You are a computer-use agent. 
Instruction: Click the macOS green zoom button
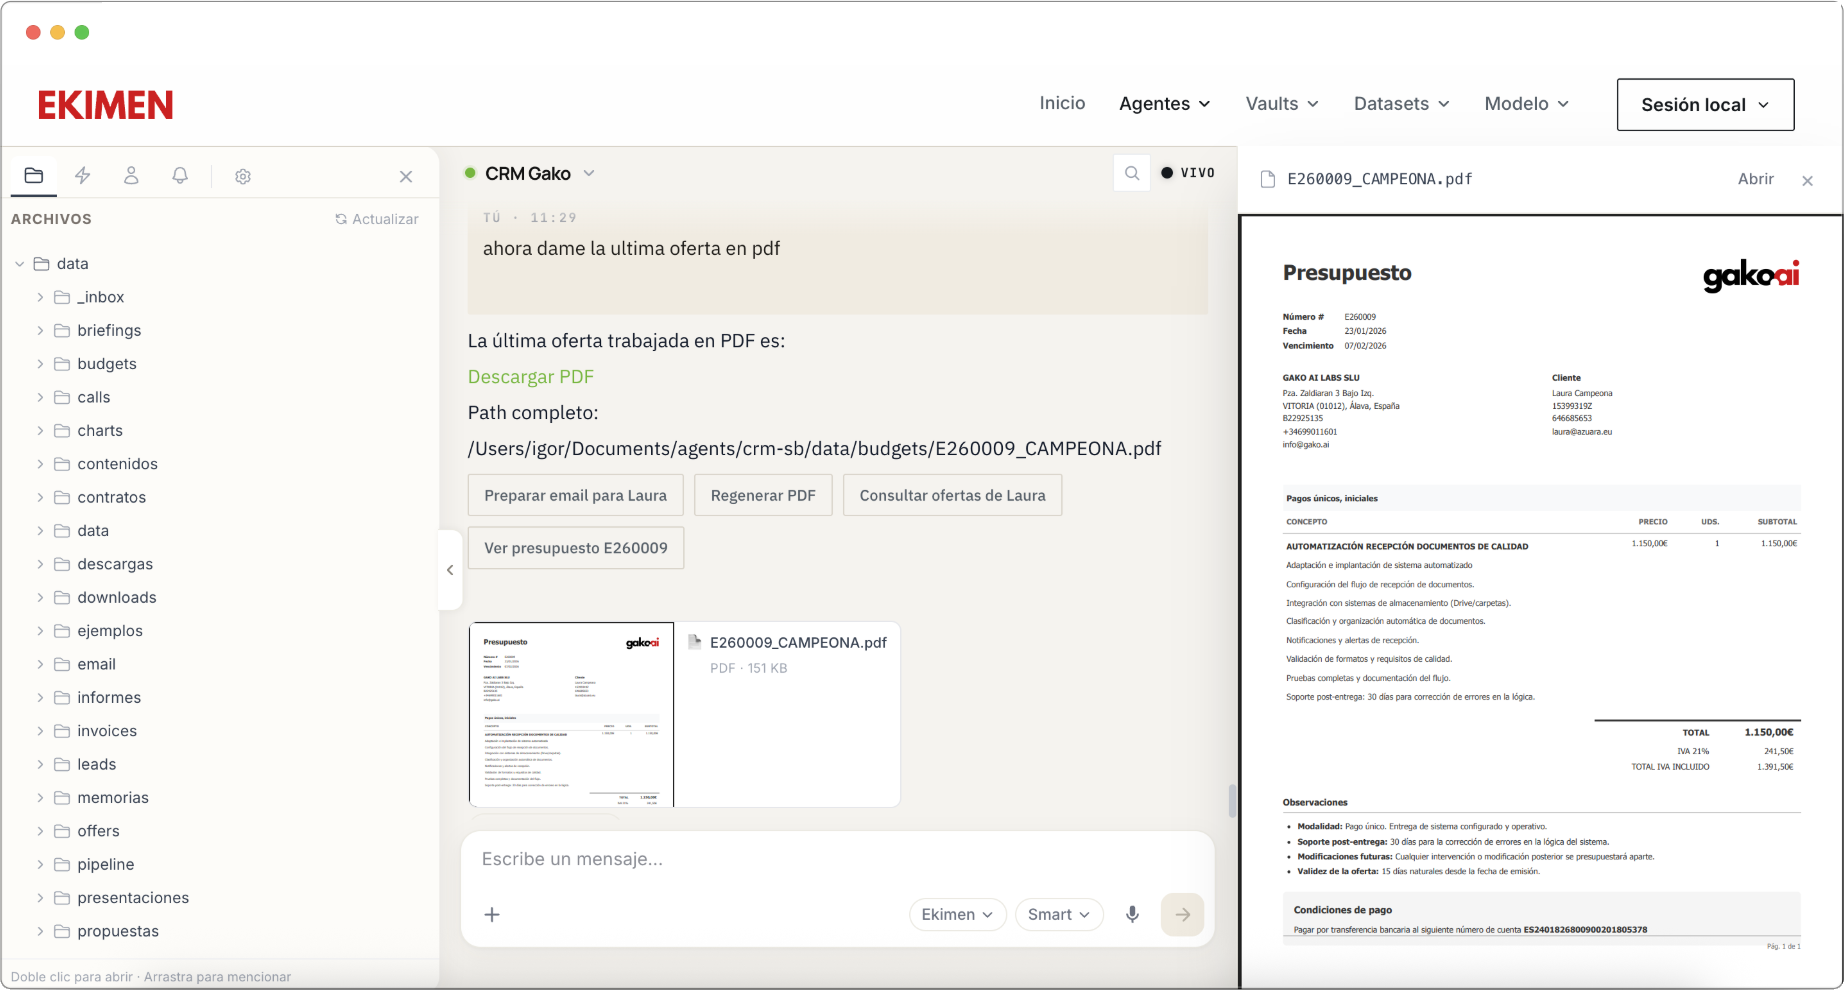[x=82, y=32]
